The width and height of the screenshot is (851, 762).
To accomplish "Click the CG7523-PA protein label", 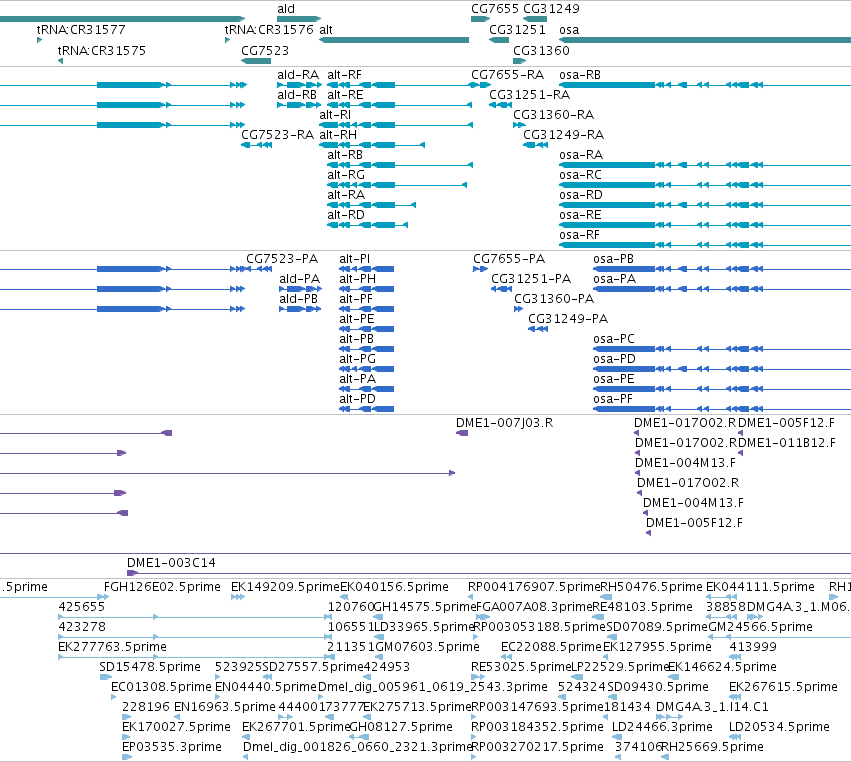I will [282, 259].
